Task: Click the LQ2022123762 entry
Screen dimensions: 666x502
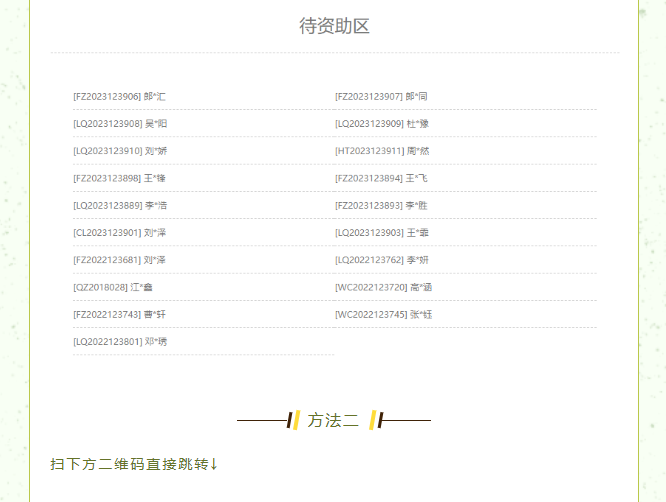Action: click(x=382, y=260)
